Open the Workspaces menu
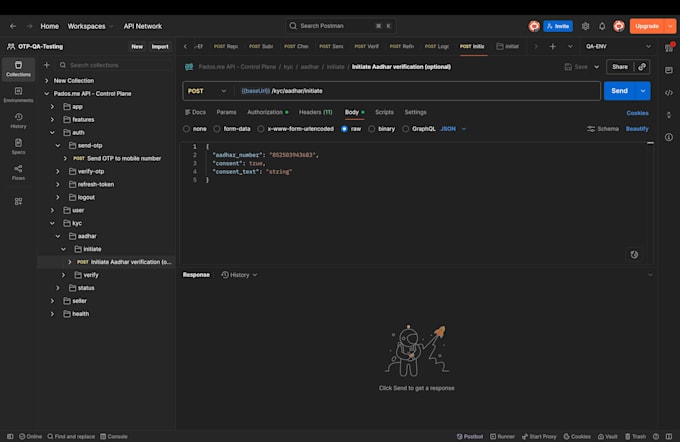The image size is (680, 442). tap(90, 26)
